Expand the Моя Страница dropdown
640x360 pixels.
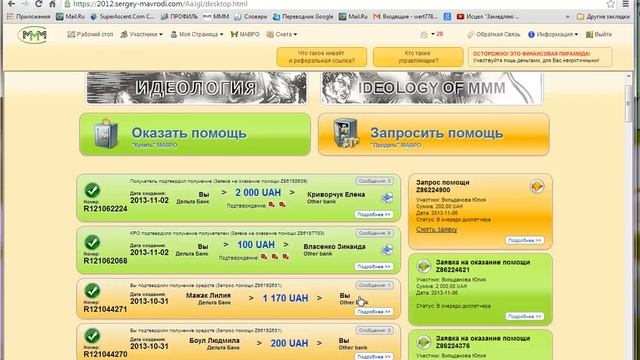click(197, 35)
